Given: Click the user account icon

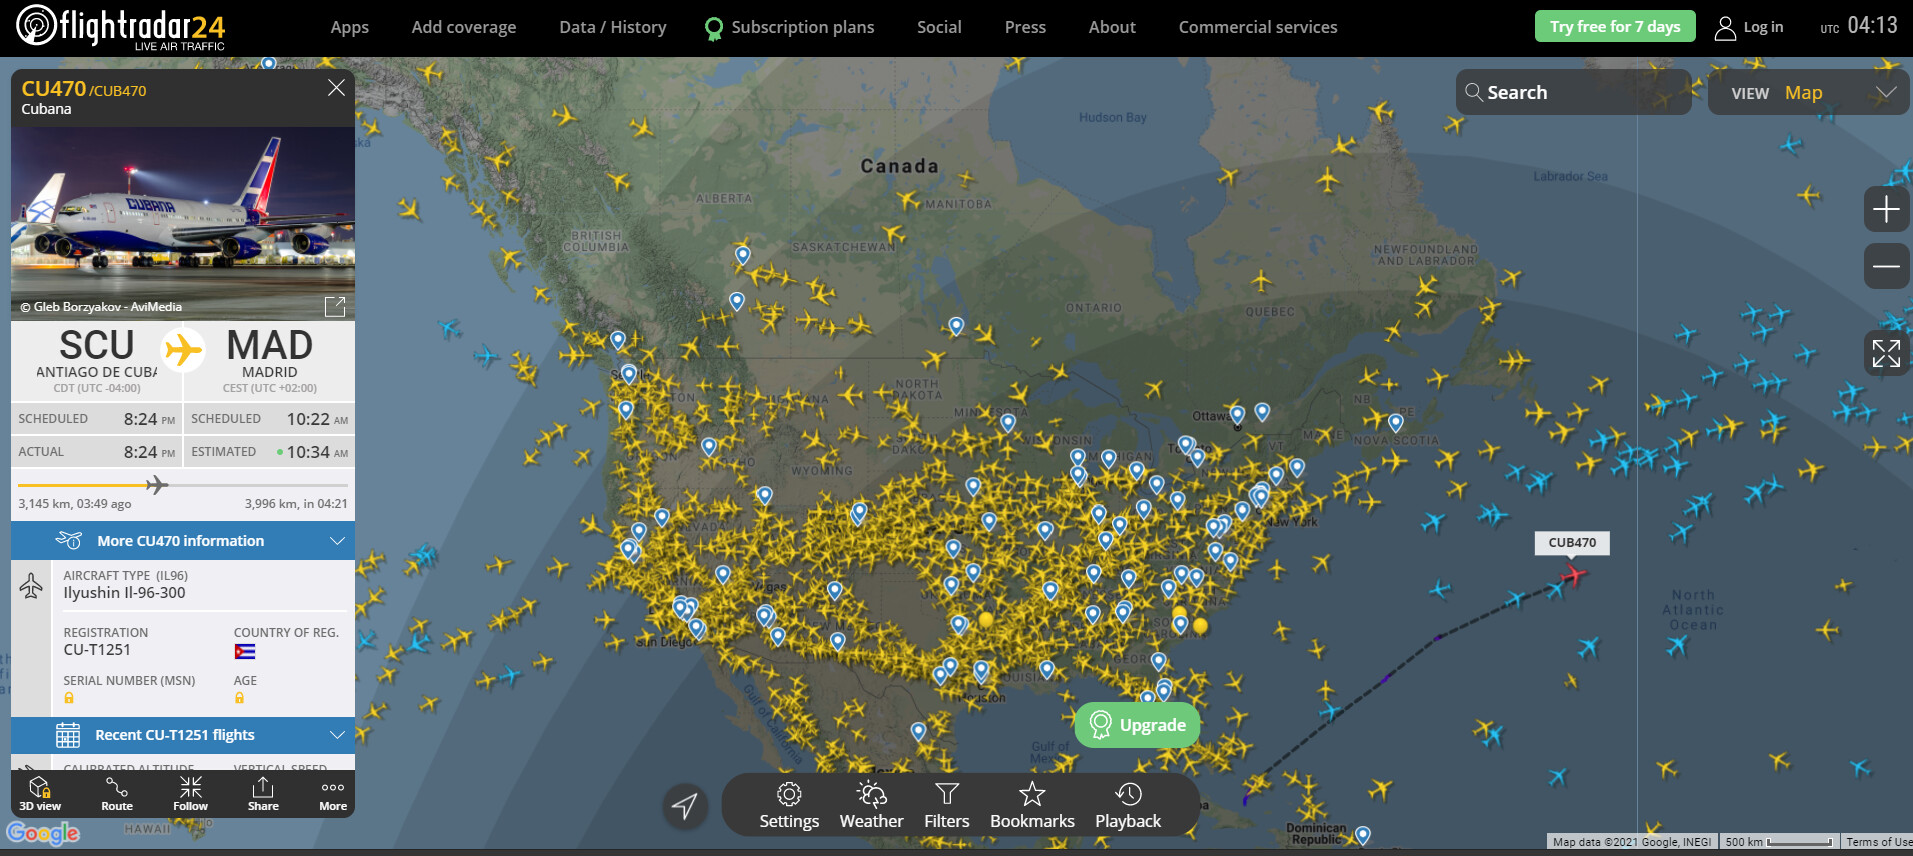Looking at the screenshot, I should 1725,28.
